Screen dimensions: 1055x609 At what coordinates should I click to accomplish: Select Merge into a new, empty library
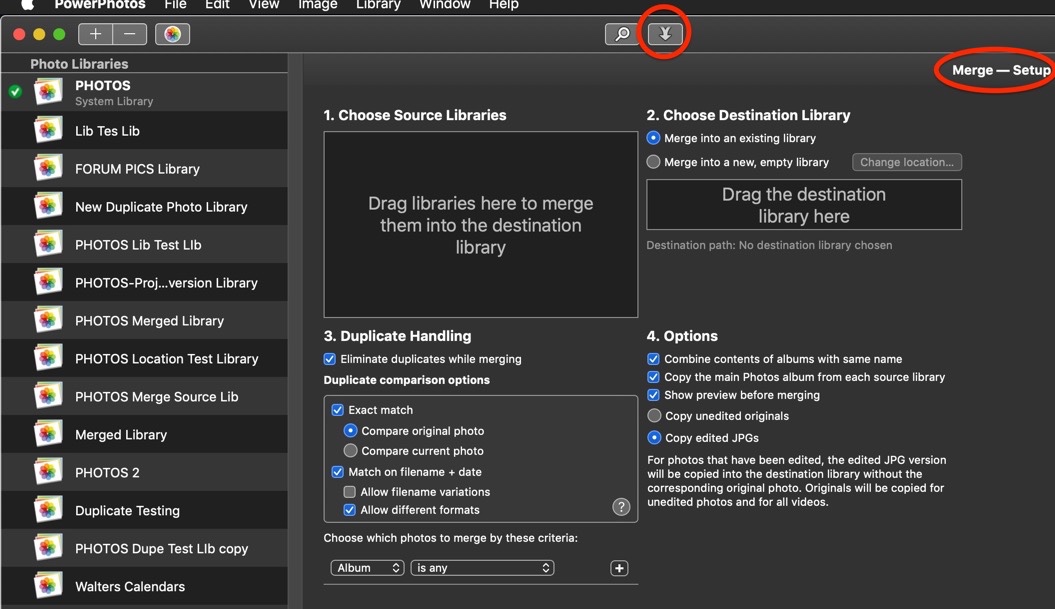(653, 162)
